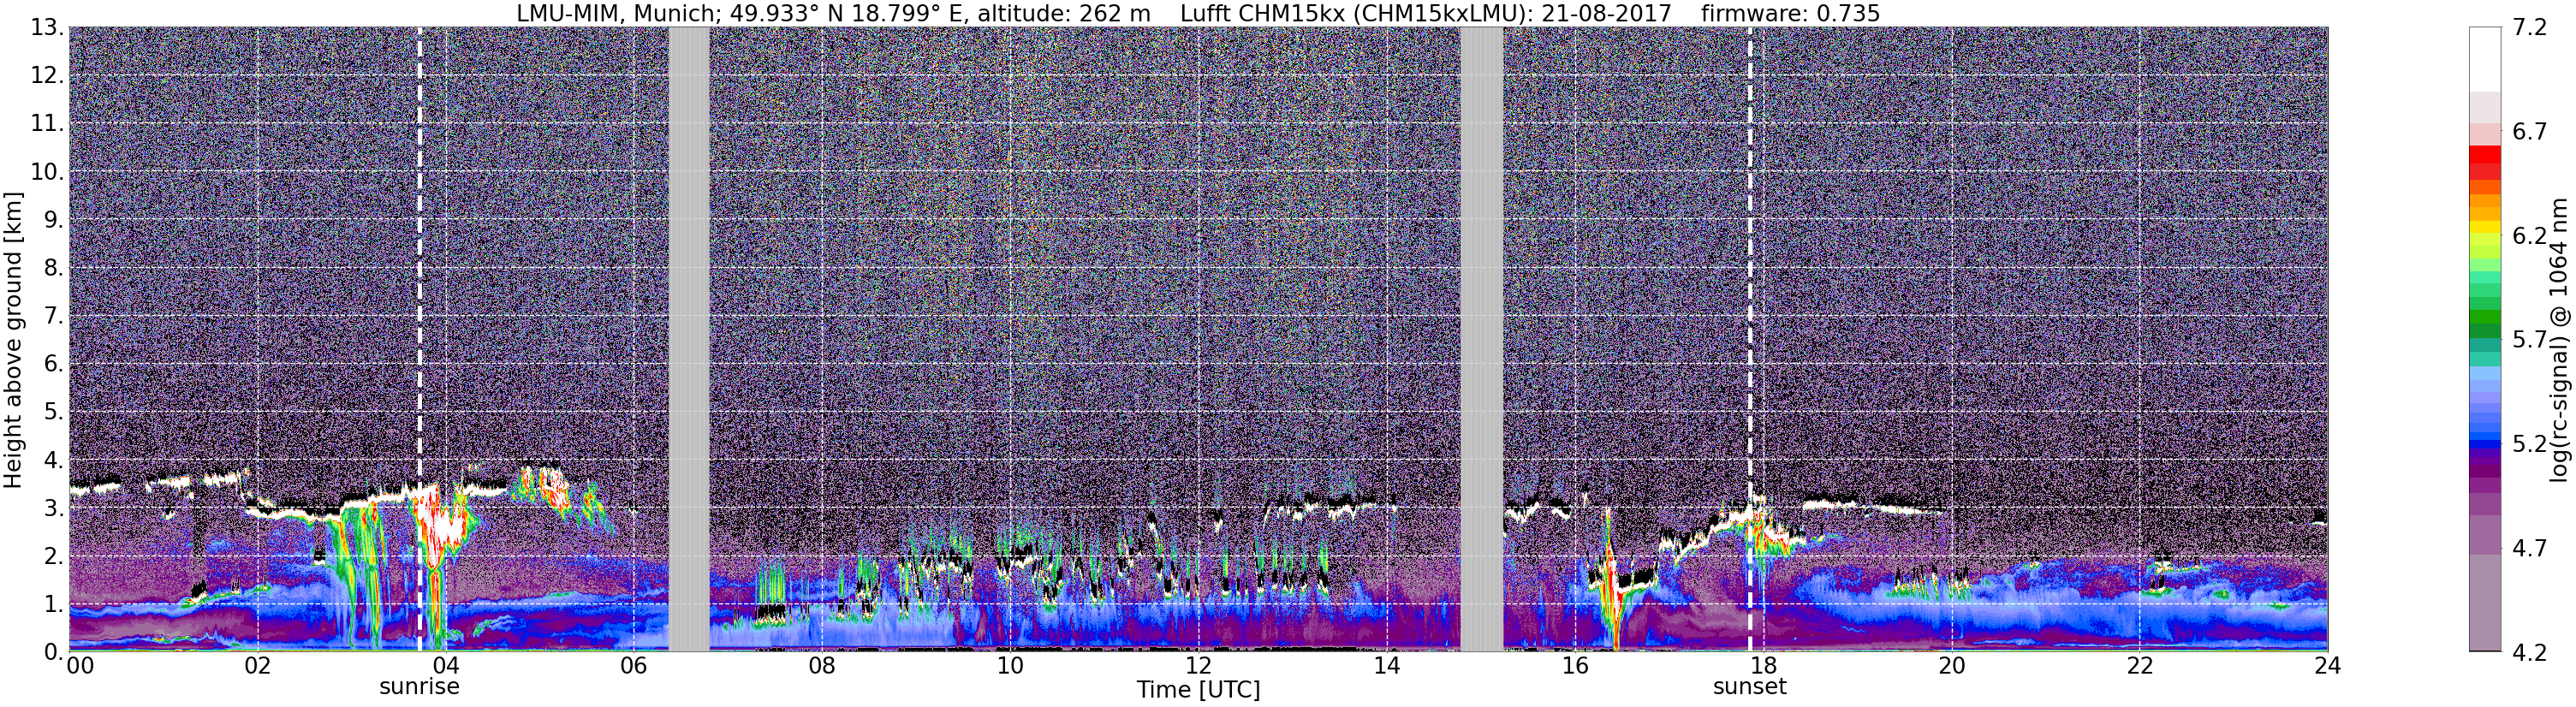2576x707 pixels.
Task: Click the y-axis tick label '5.'
Action: [54, 412]
